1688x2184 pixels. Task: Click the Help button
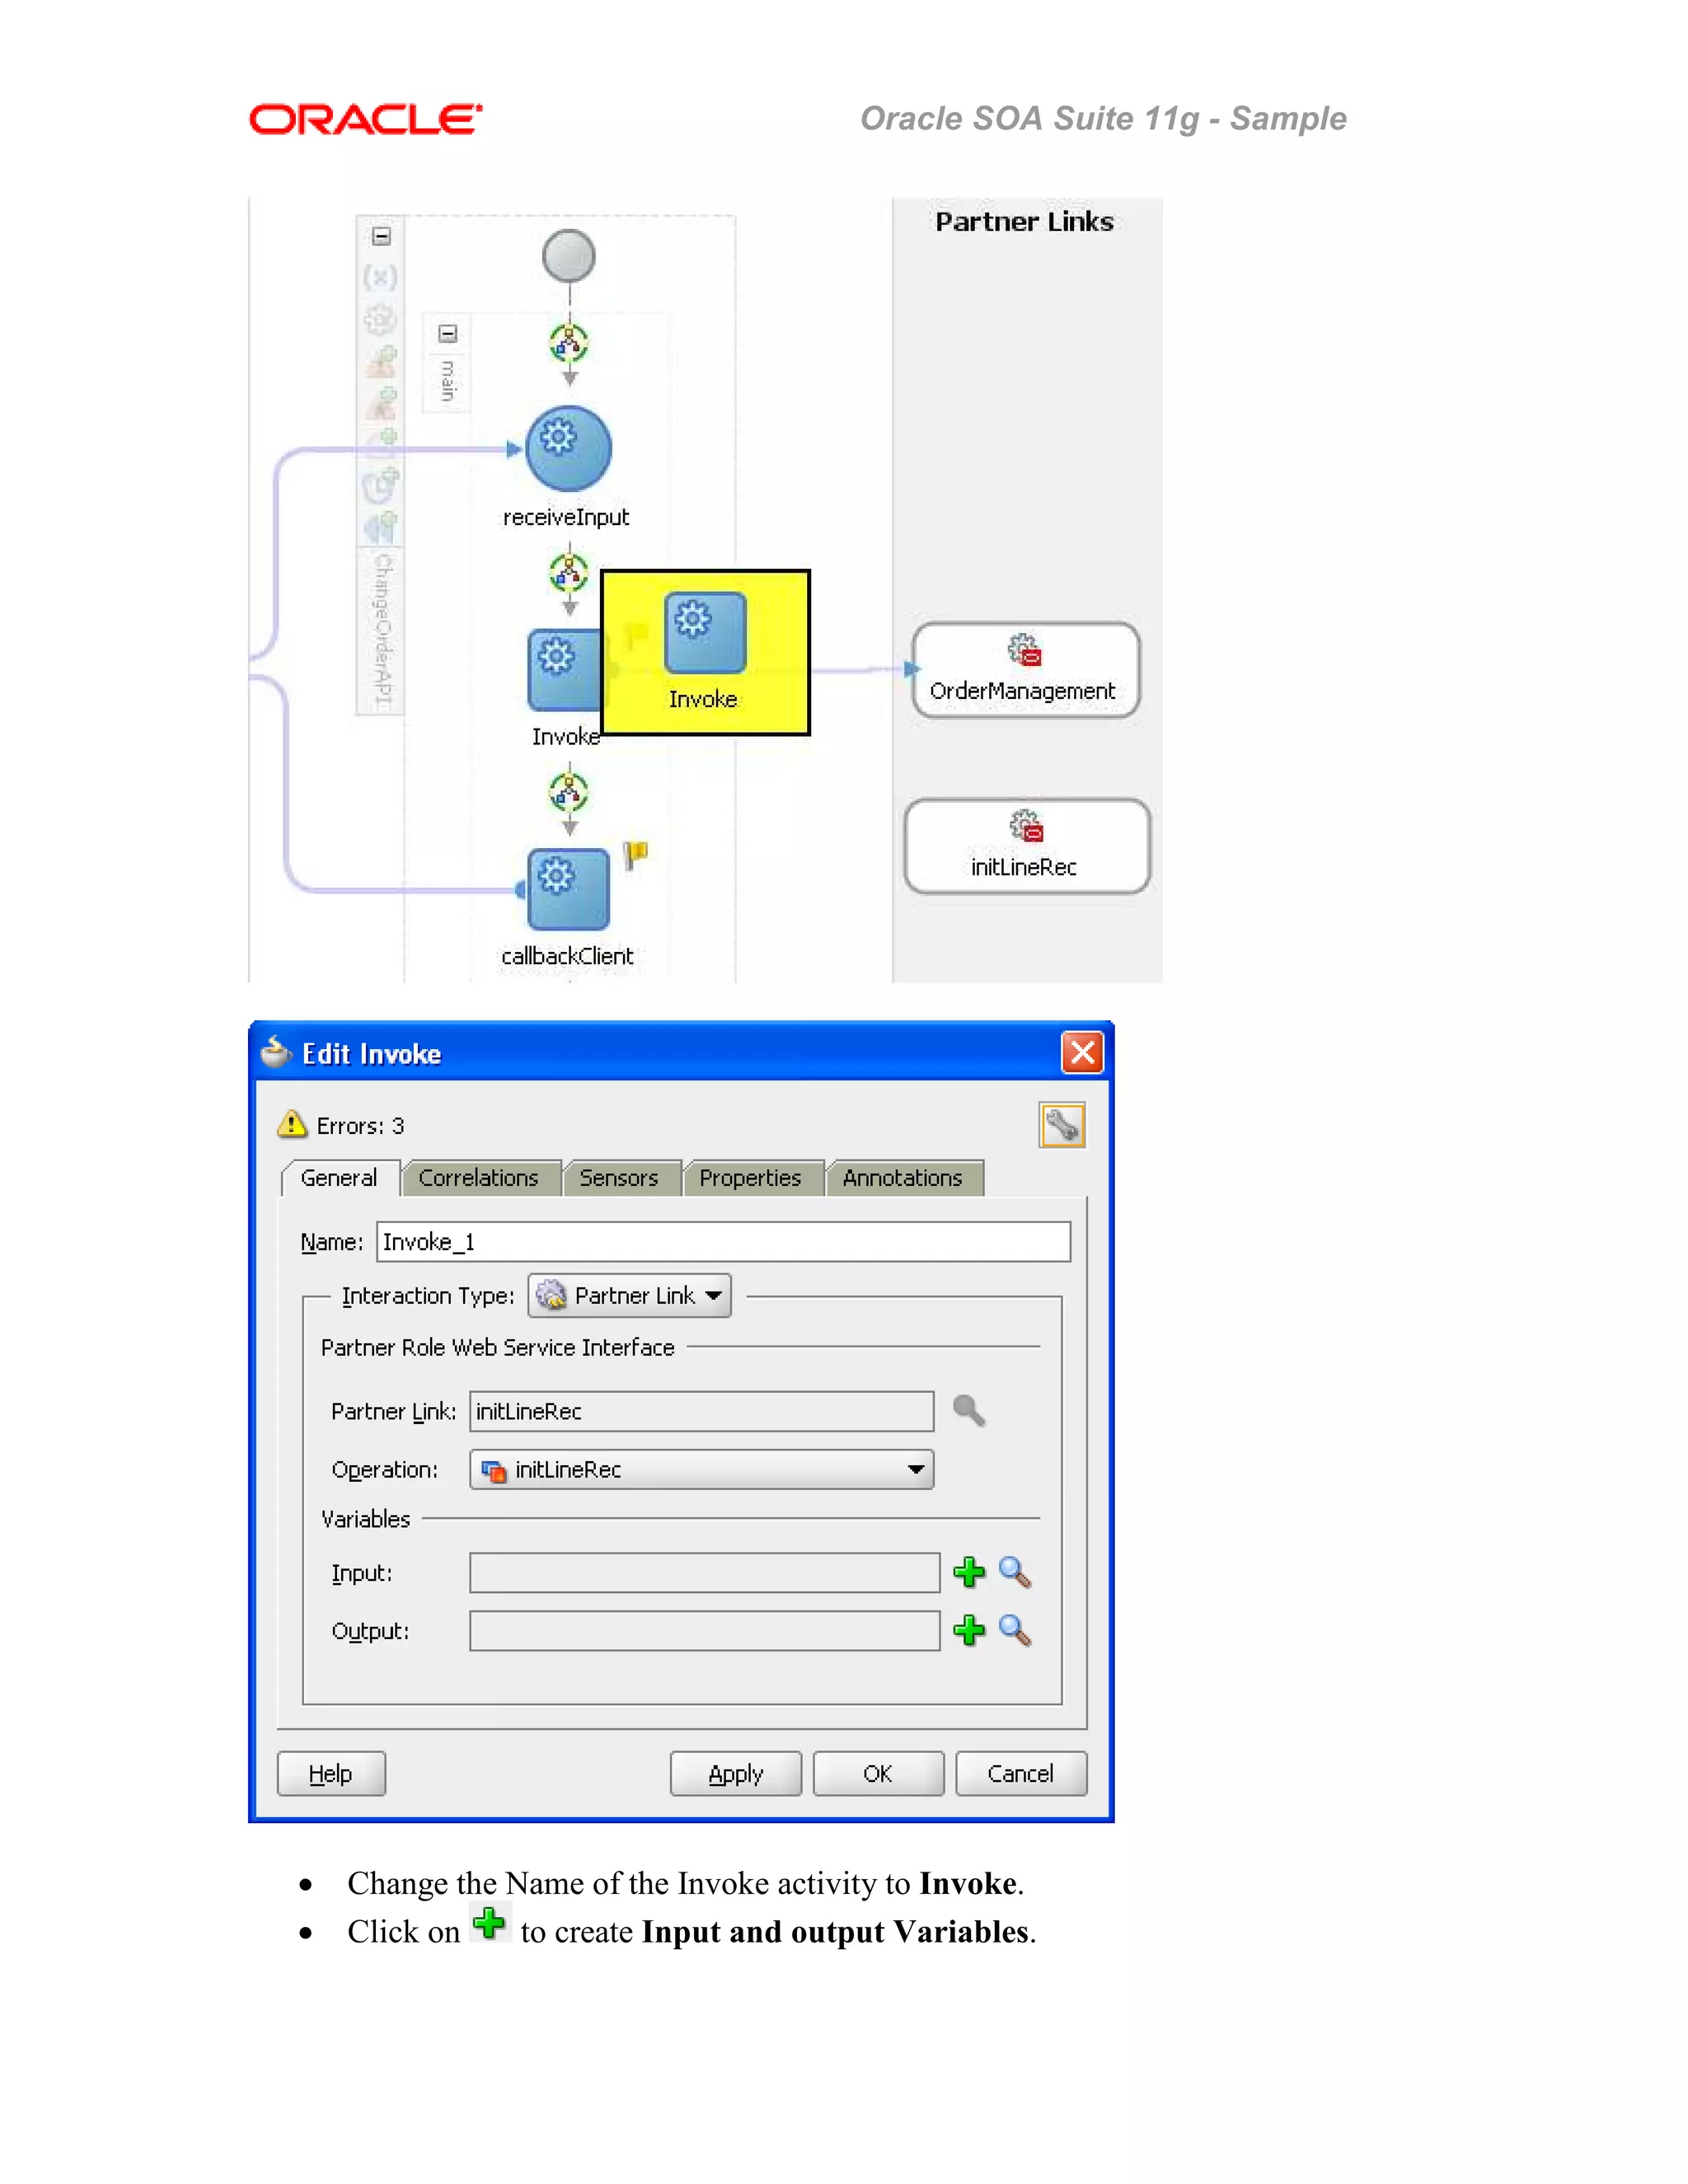click(x=331, y=1774)
